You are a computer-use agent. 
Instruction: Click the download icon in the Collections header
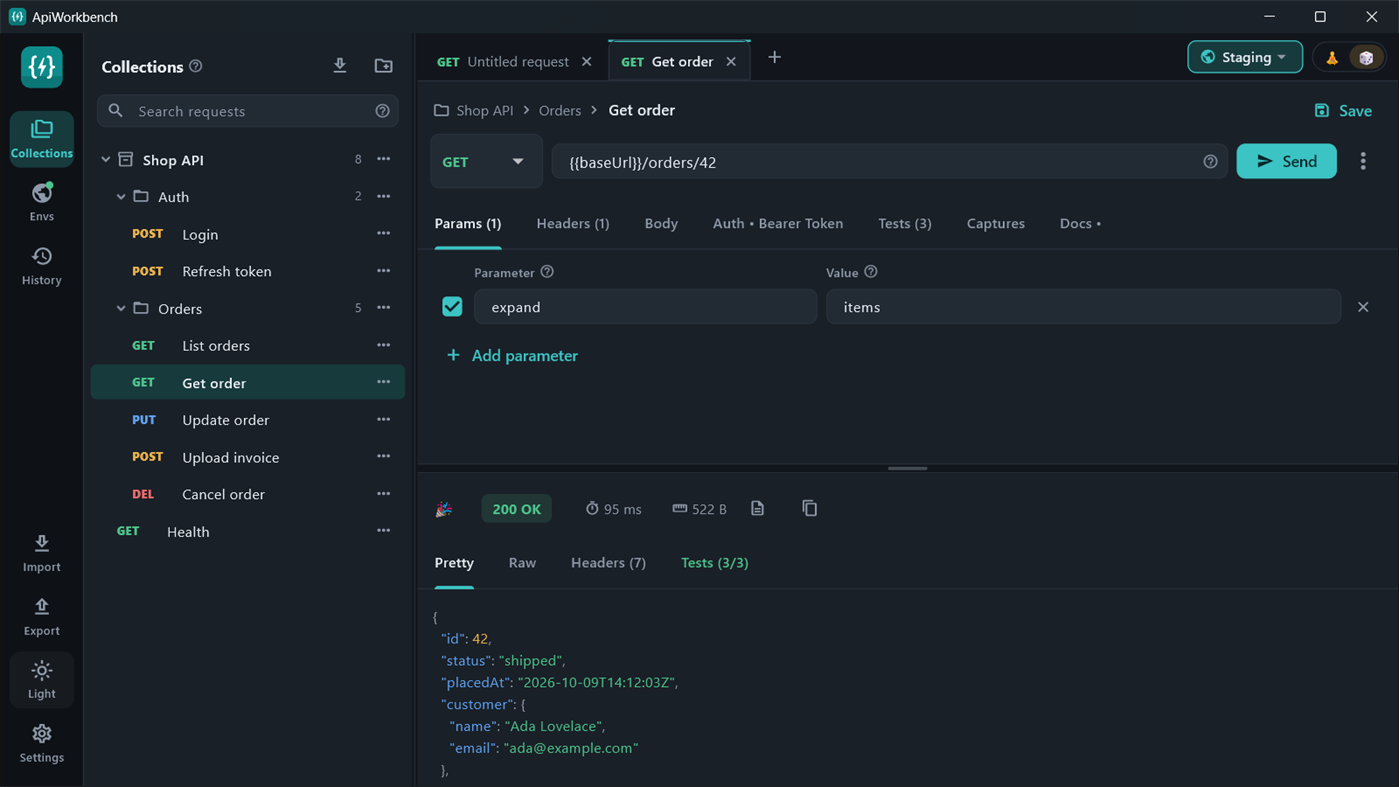[340, 66]
